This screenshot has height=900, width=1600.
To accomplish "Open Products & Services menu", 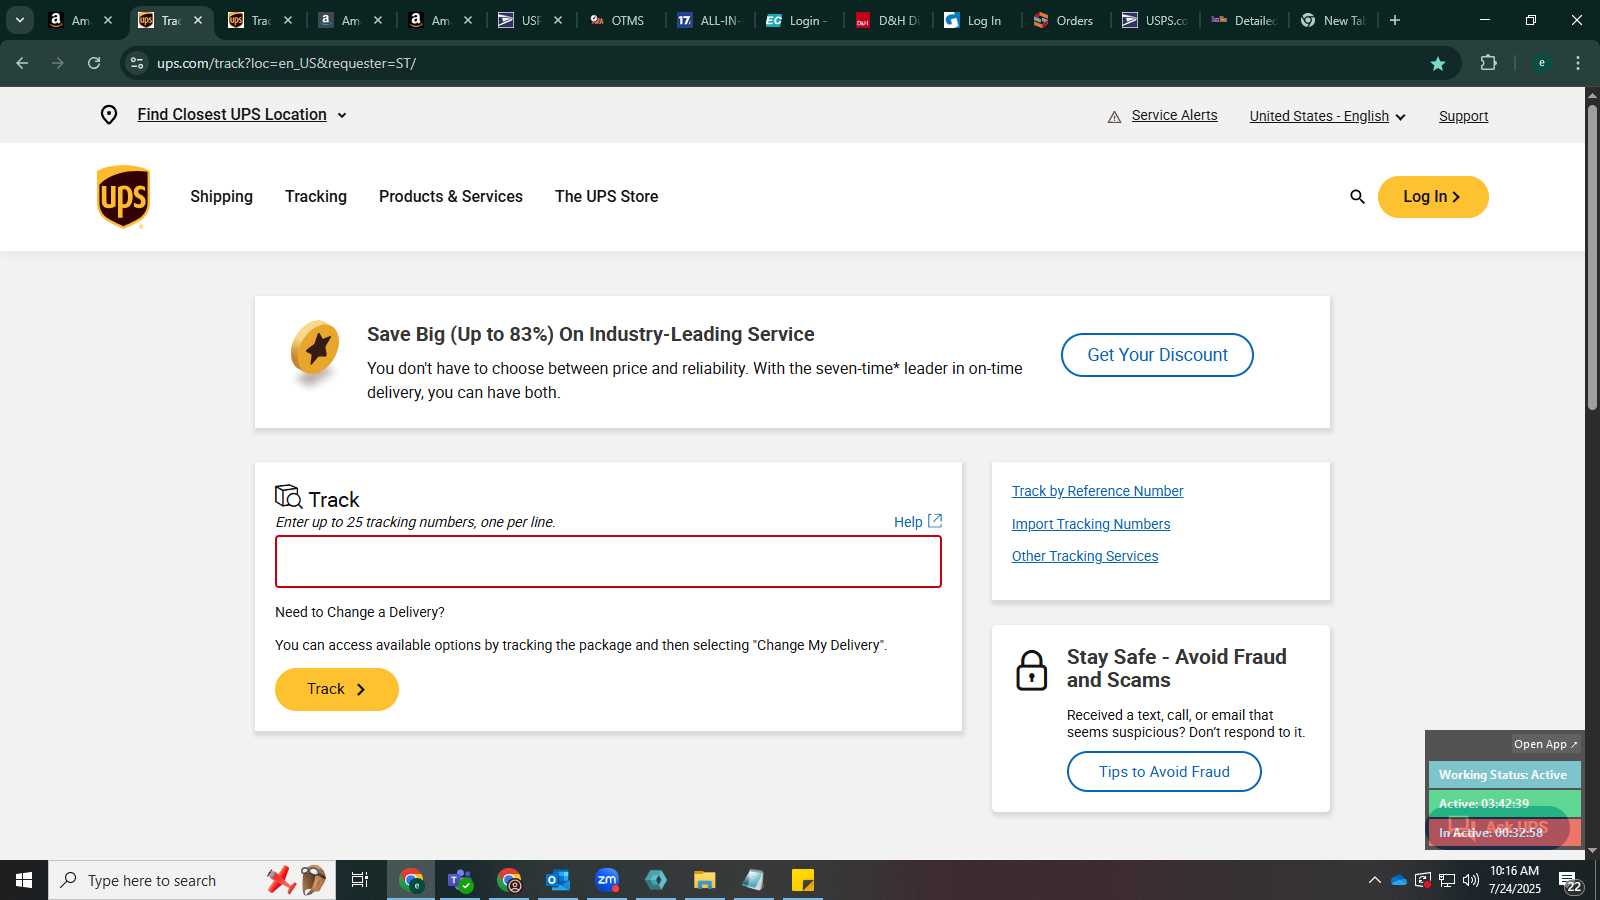I will (x=451, y=197).
